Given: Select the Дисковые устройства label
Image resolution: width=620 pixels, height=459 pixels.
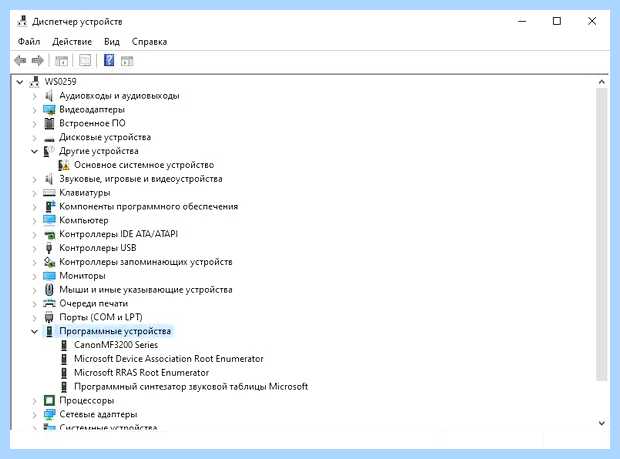Looking at the screenshot, I should (x=105, y=137).
